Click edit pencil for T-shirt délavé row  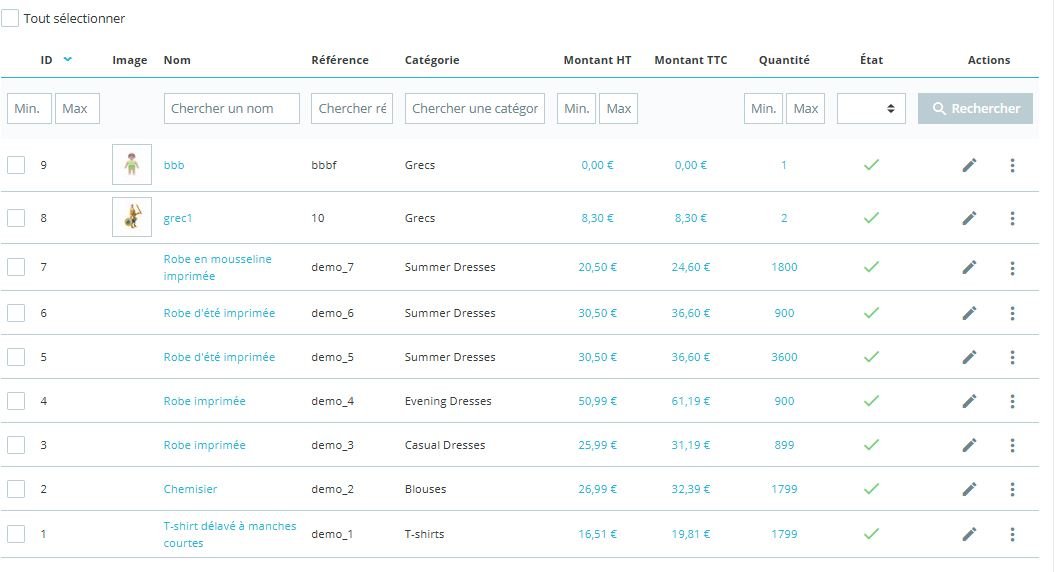(x=969, y=534)
